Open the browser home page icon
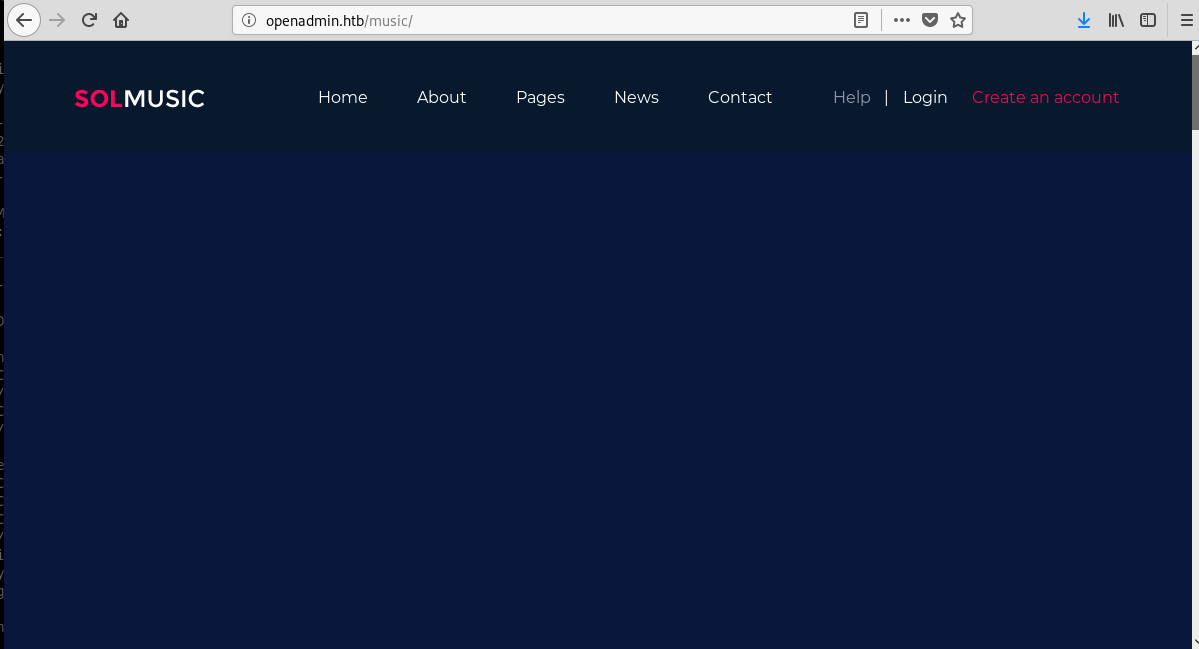The height and width of the screenshot is (649, 1199). click(x=121, y=20)
